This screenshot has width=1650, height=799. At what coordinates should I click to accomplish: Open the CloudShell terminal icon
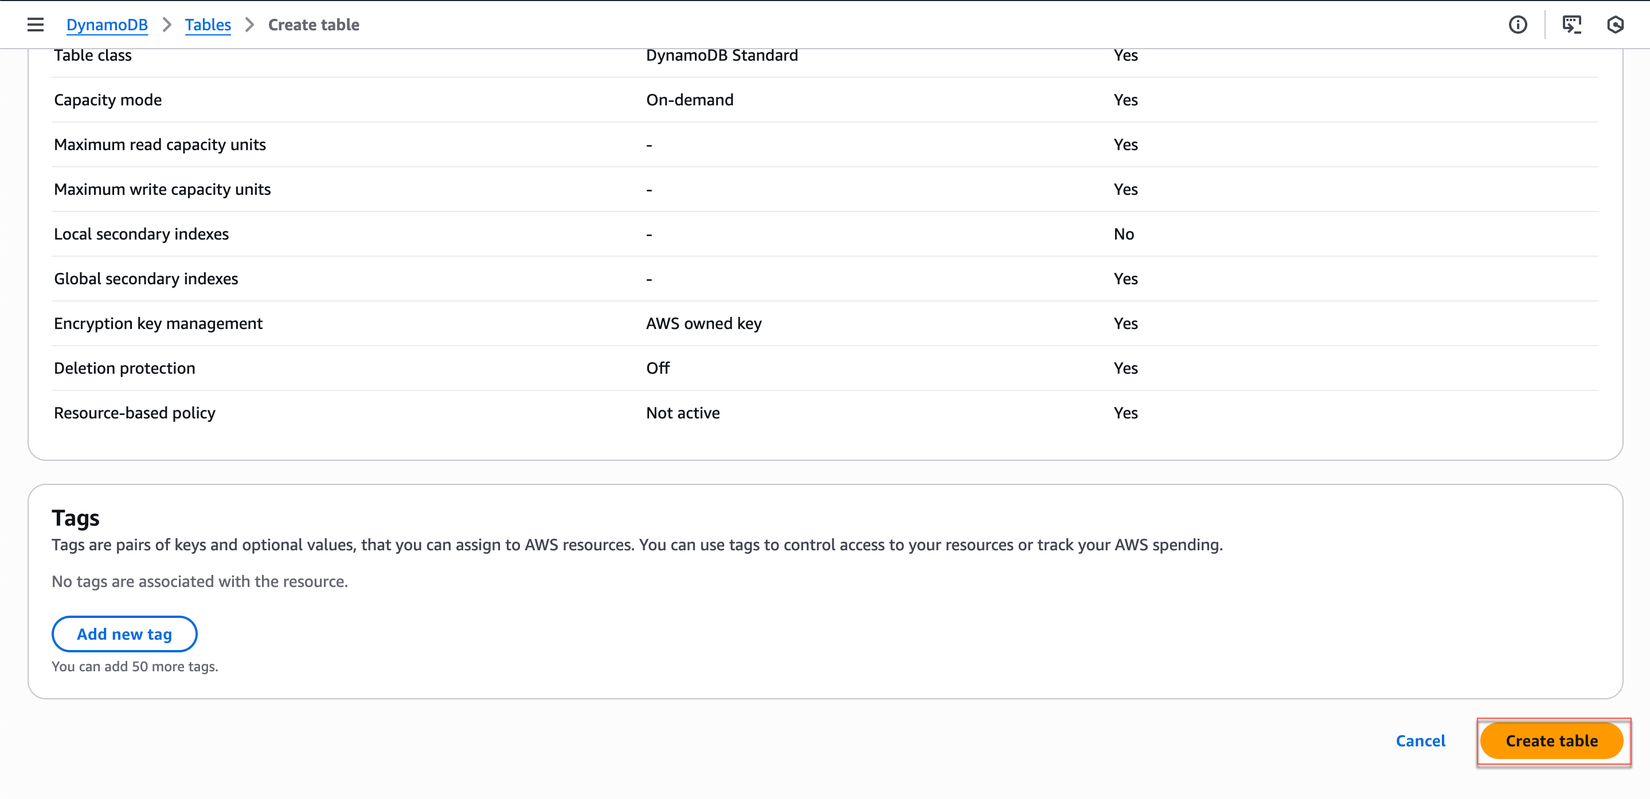pyautogui.click(x=1572, y=25)
